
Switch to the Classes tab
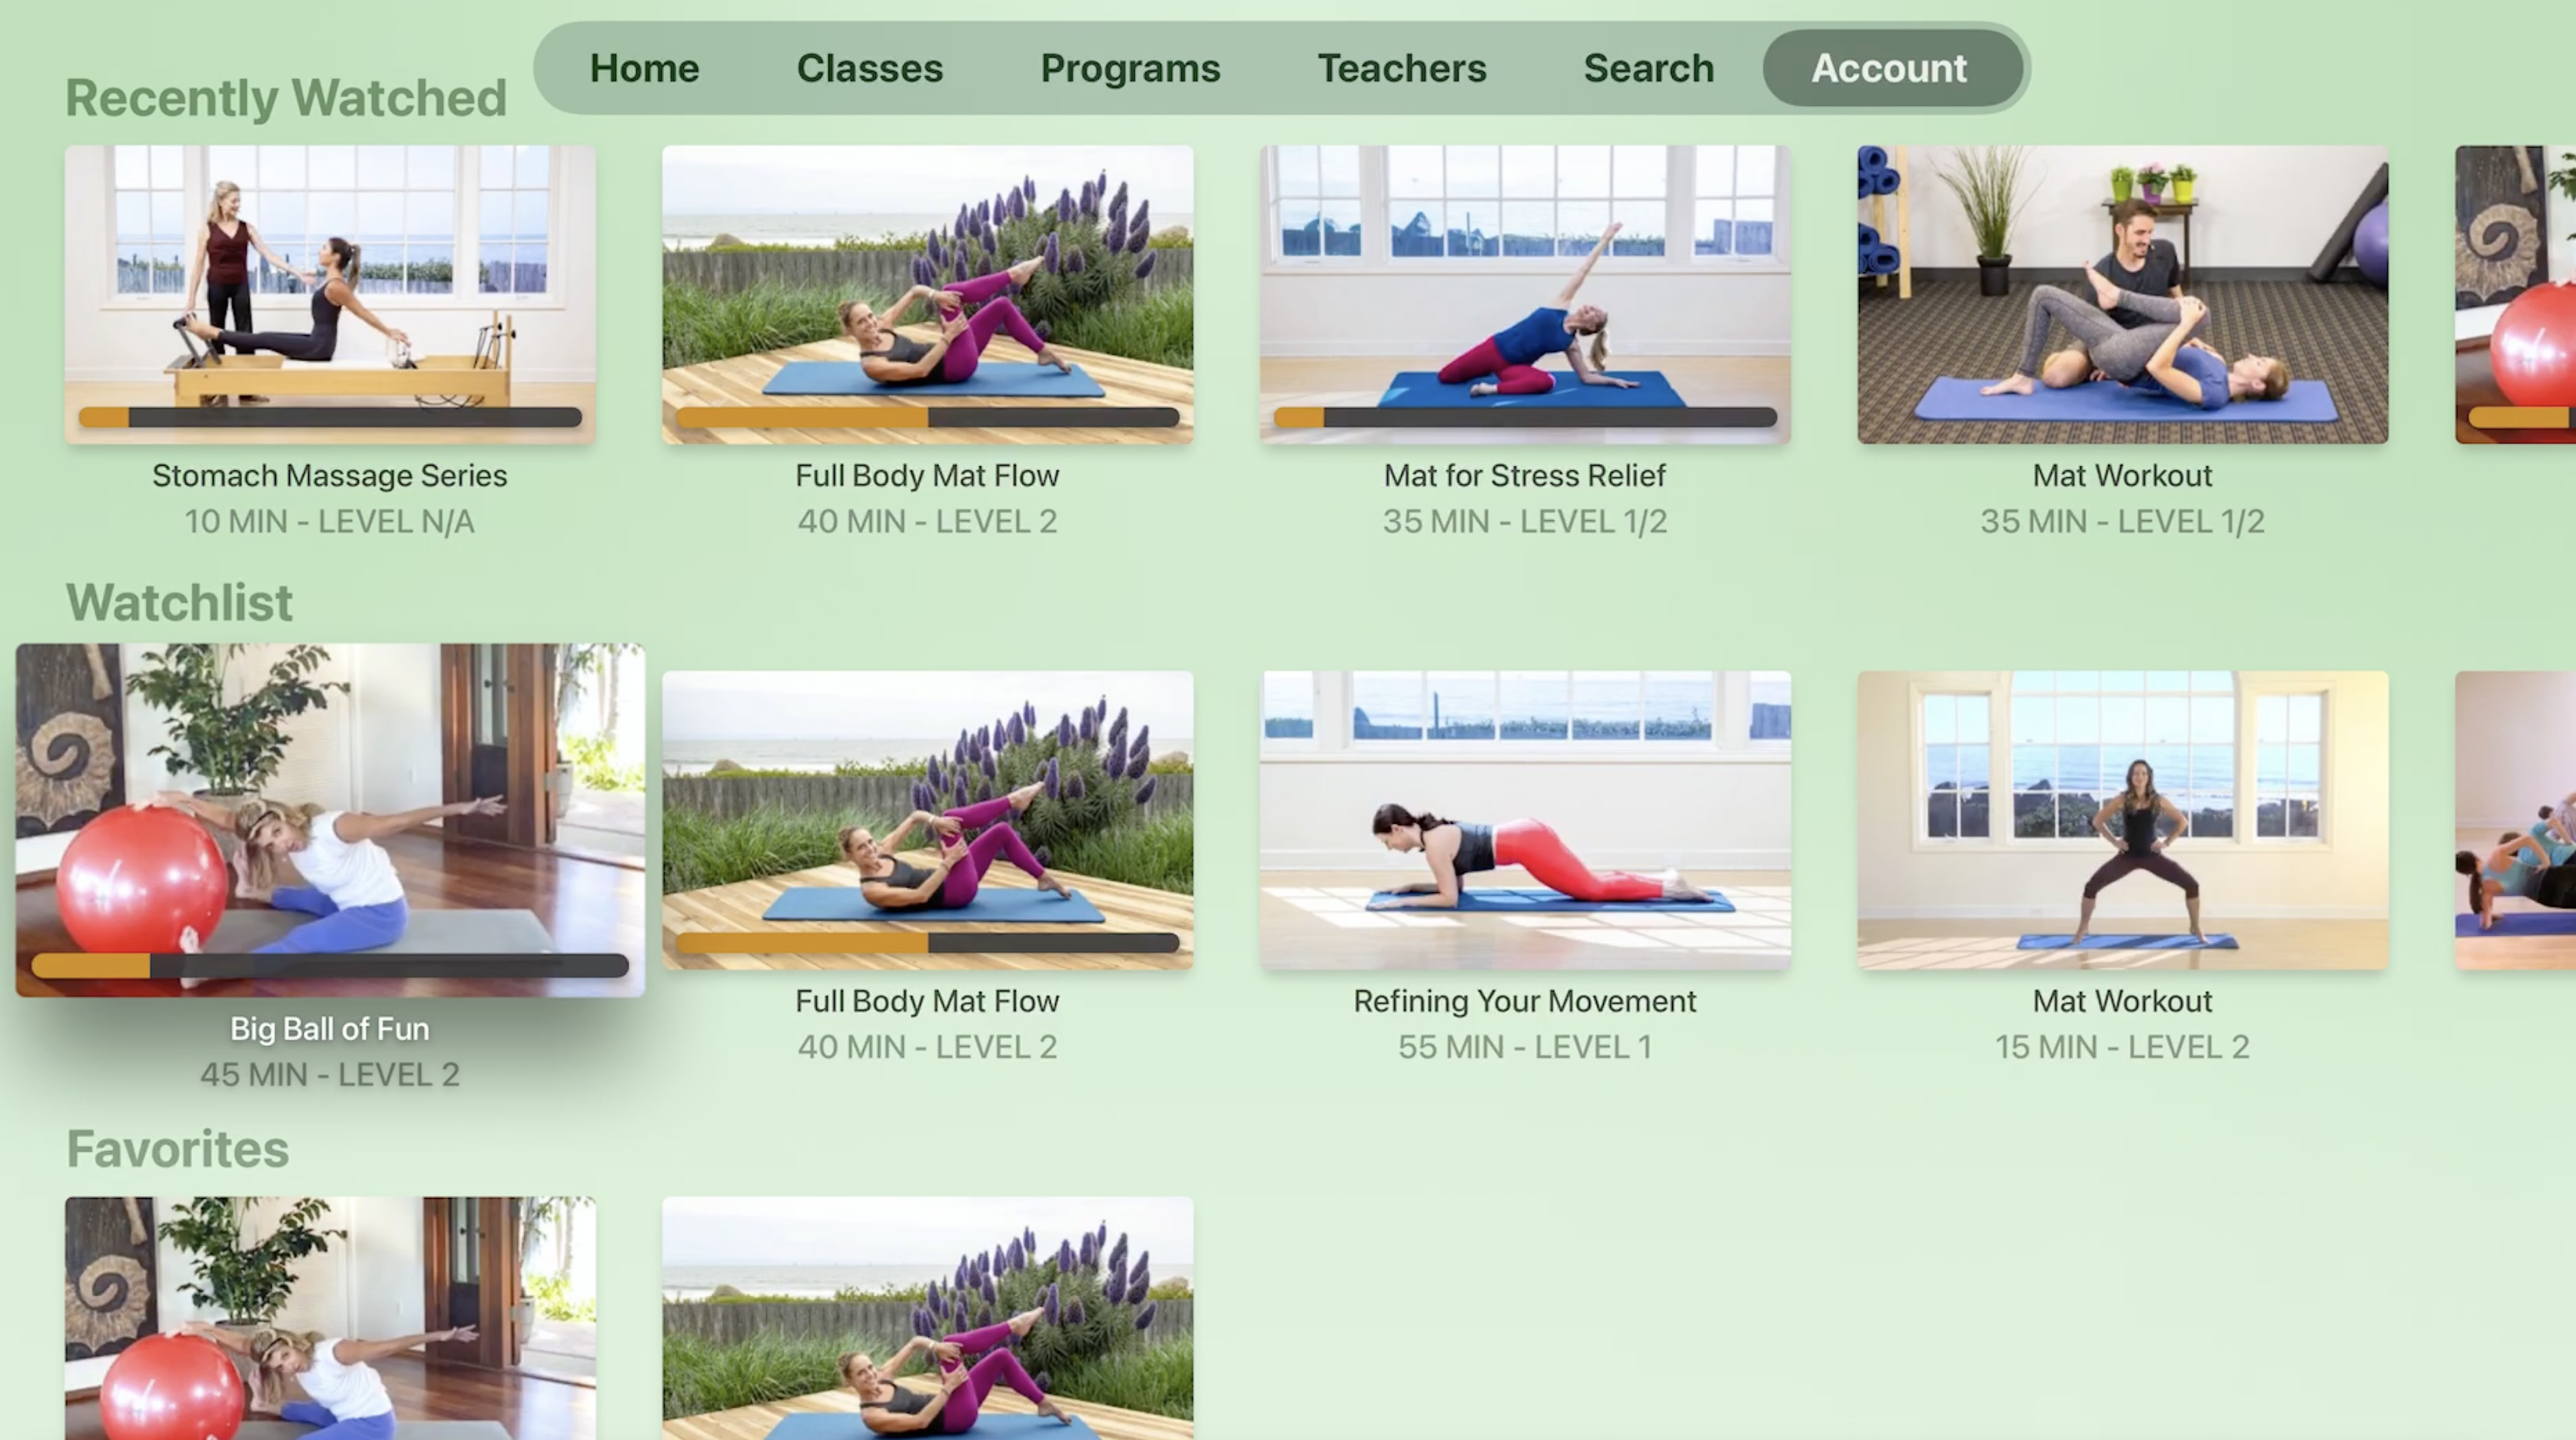869,68
